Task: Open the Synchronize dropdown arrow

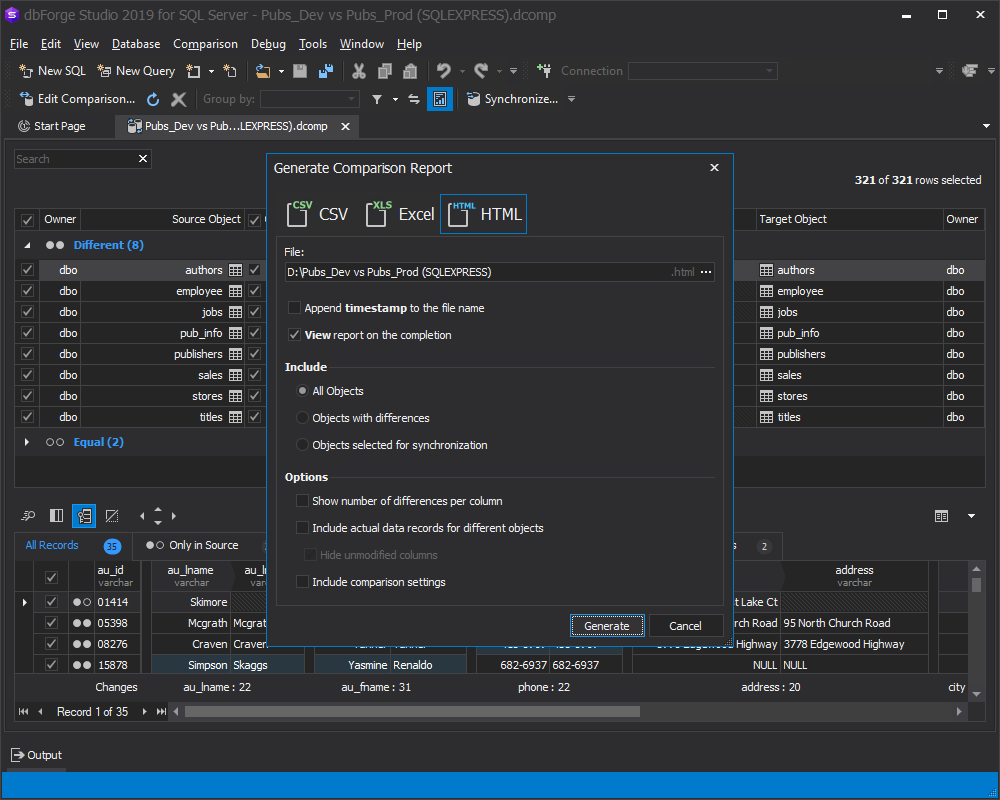Action: coord(571,99)
